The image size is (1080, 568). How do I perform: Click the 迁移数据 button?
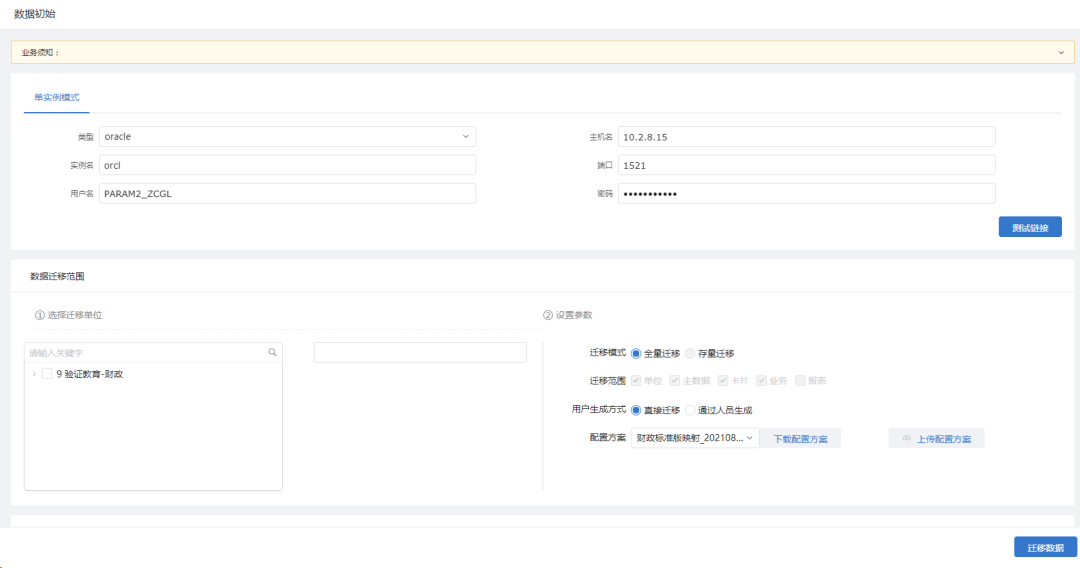tap(1045, 547)
